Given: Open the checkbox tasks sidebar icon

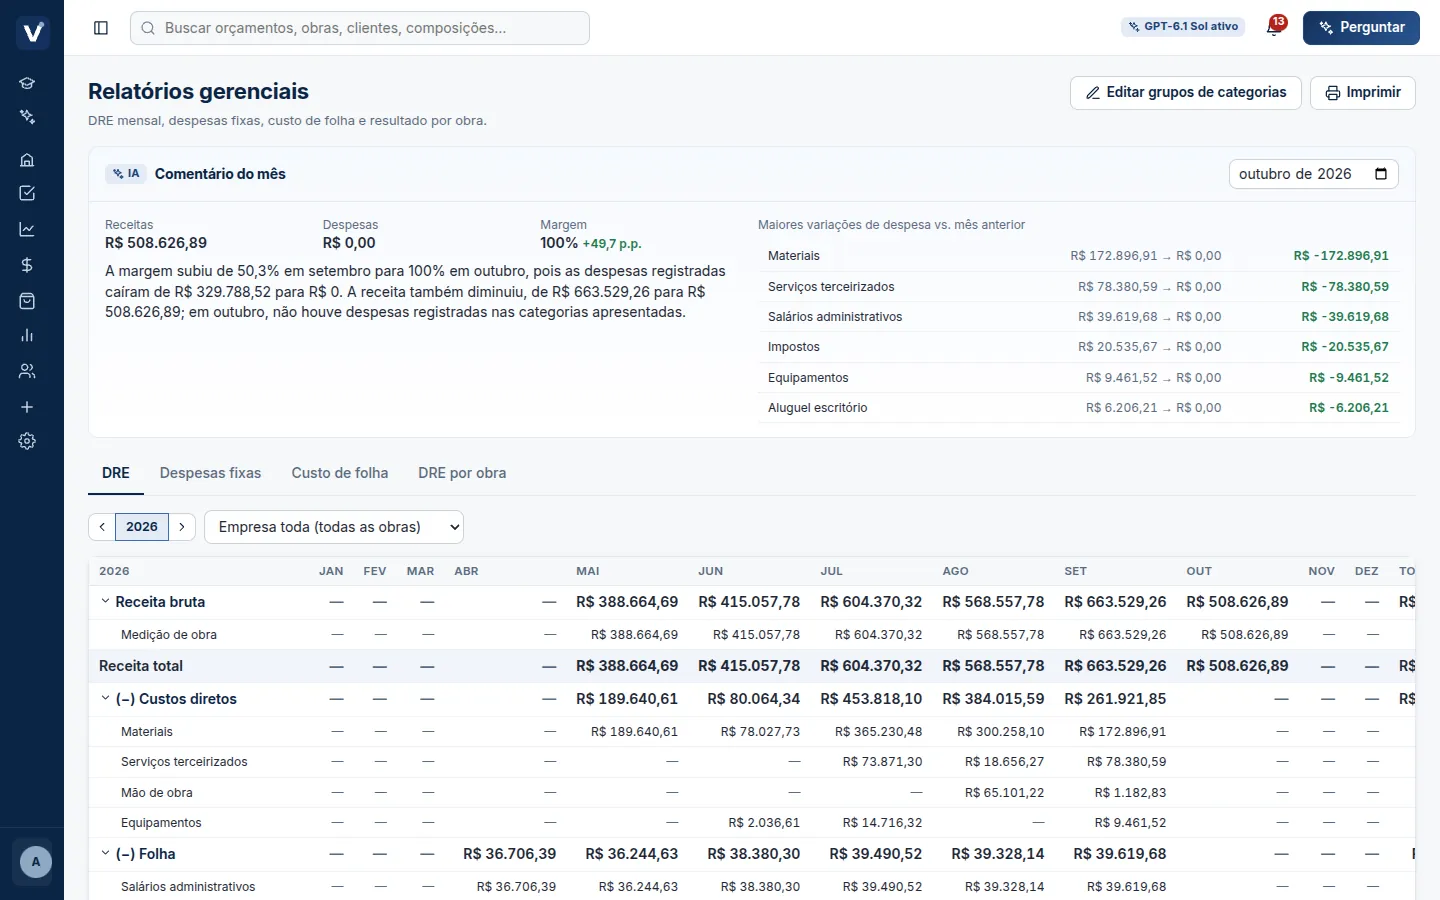Looking at the screenshot, I should coord(27,193).
